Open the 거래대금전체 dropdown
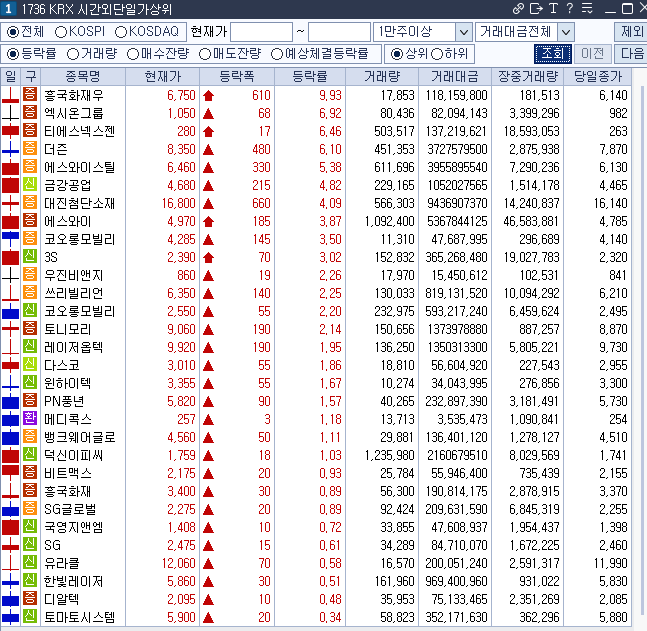The image size is (647, 631). 566,32
